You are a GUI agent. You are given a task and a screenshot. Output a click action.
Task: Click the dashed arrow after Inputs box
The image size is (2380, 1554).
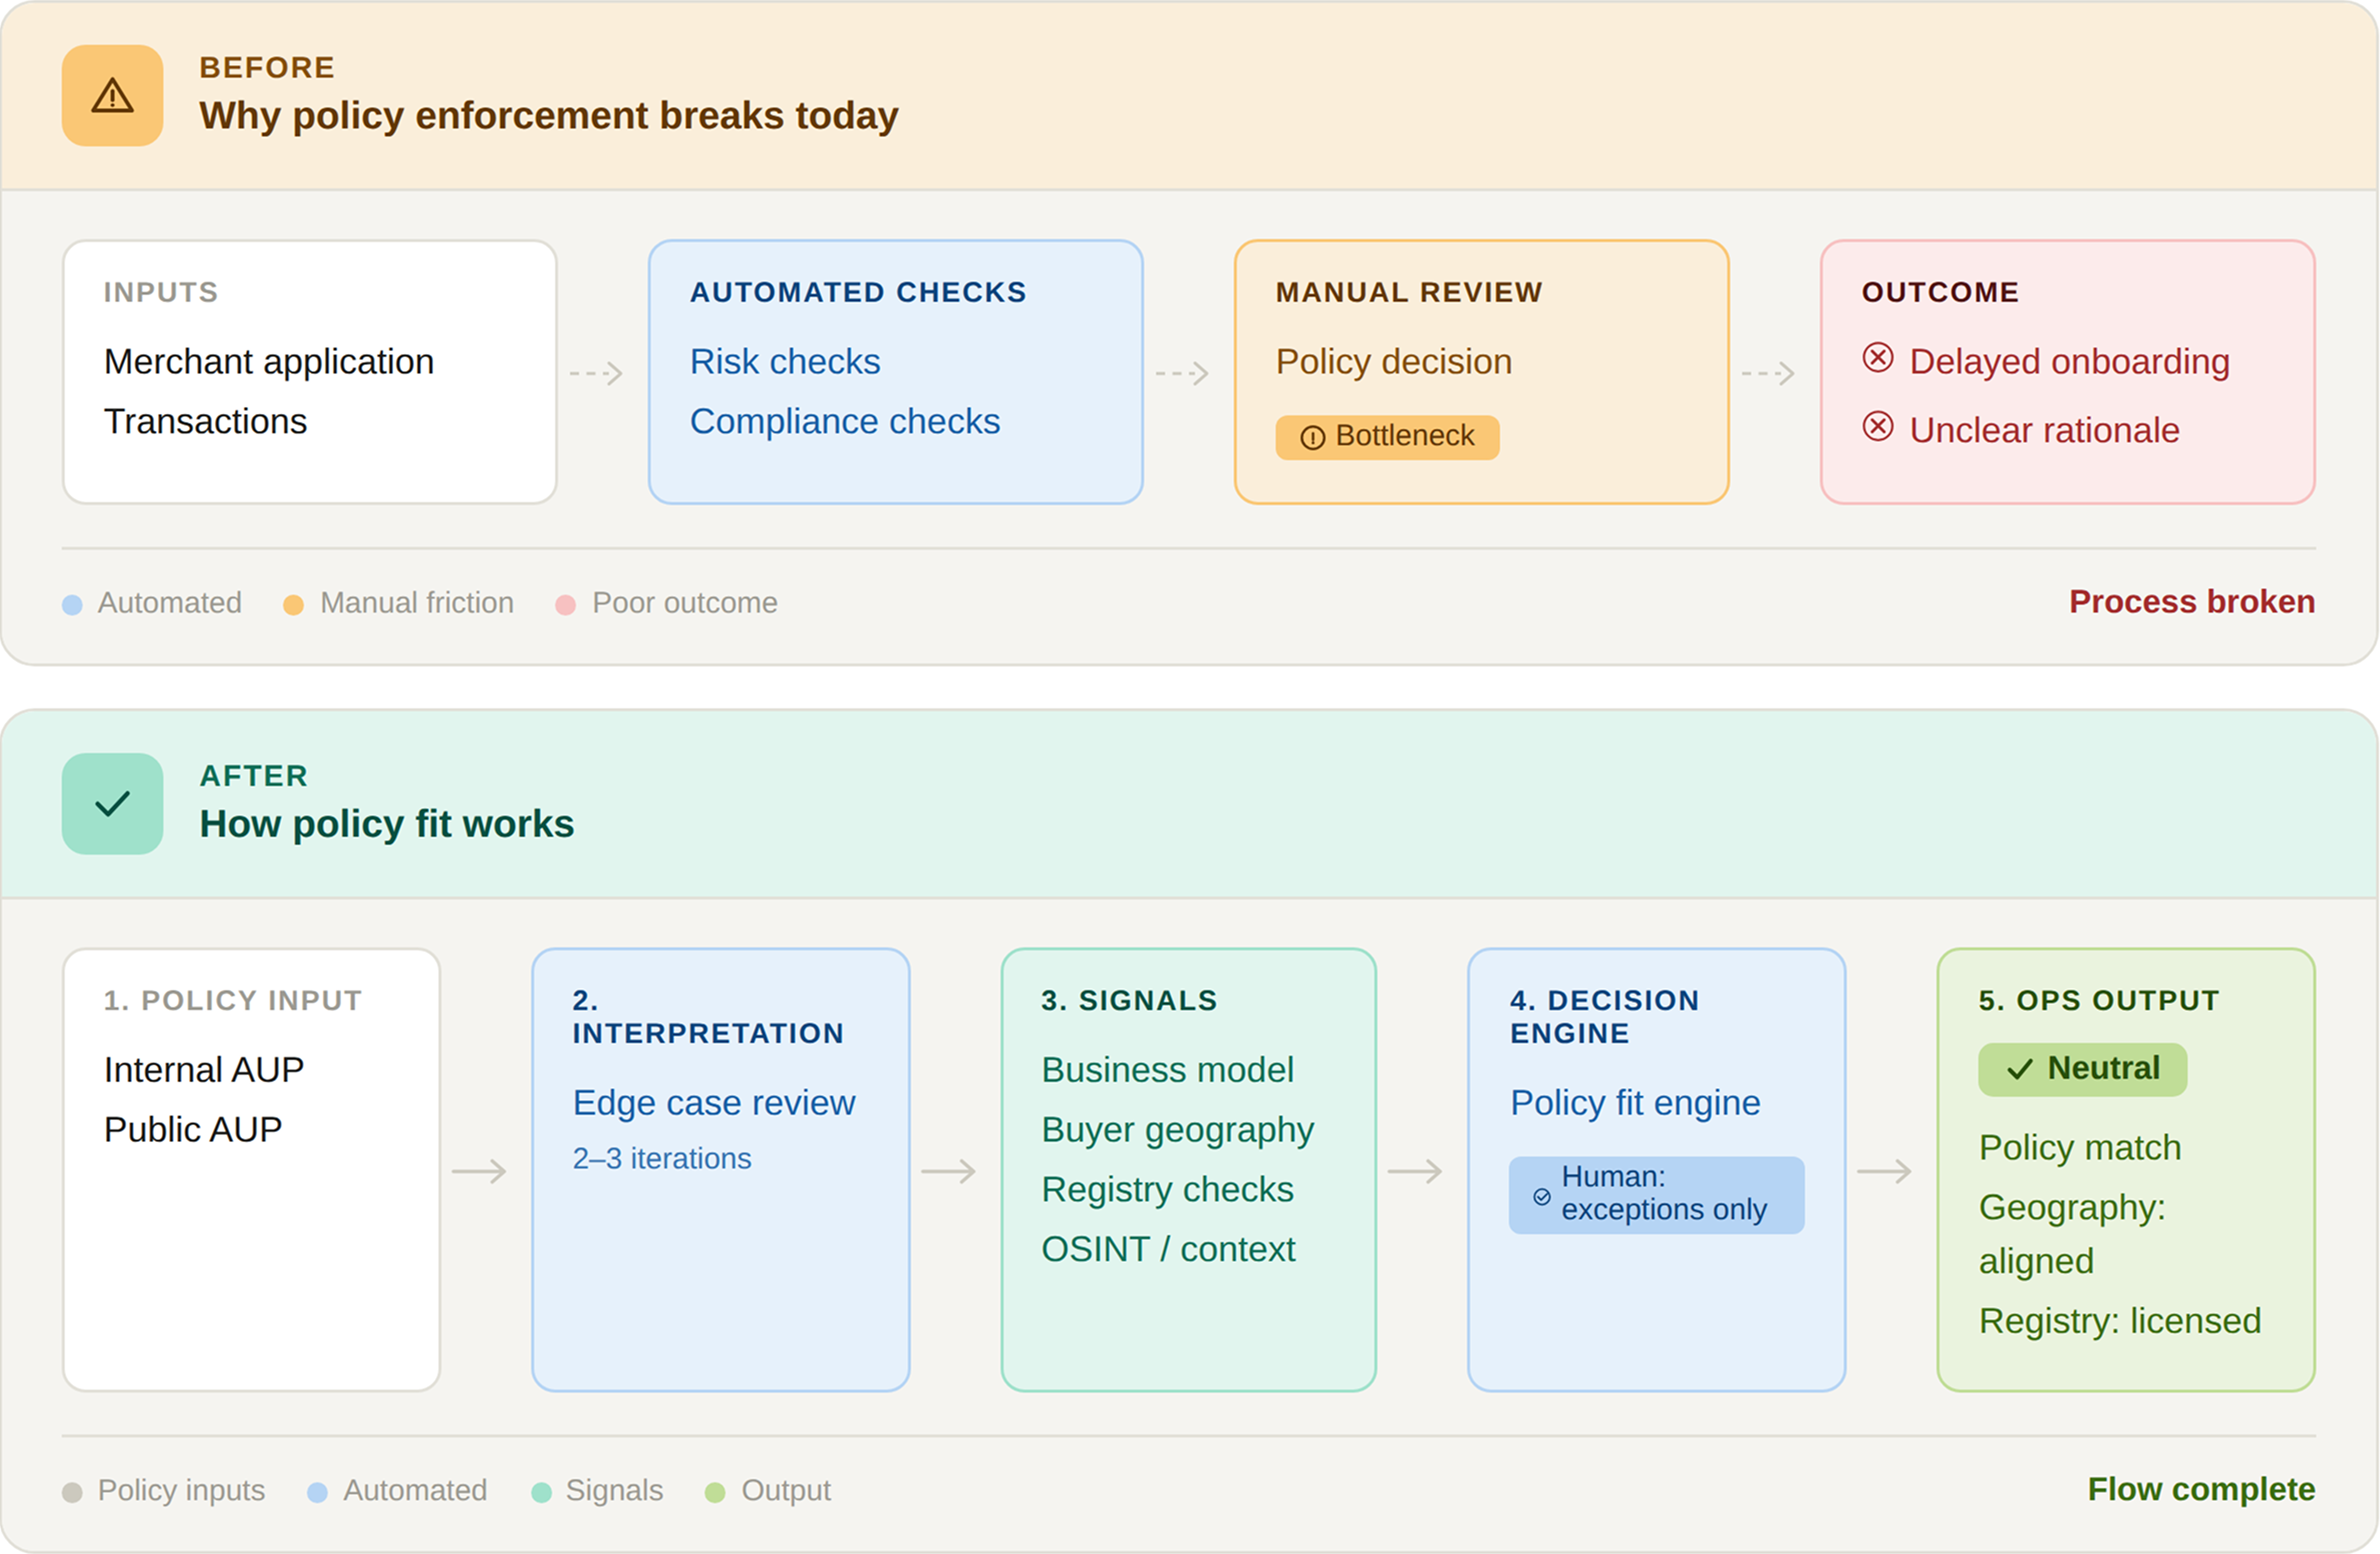597,373
